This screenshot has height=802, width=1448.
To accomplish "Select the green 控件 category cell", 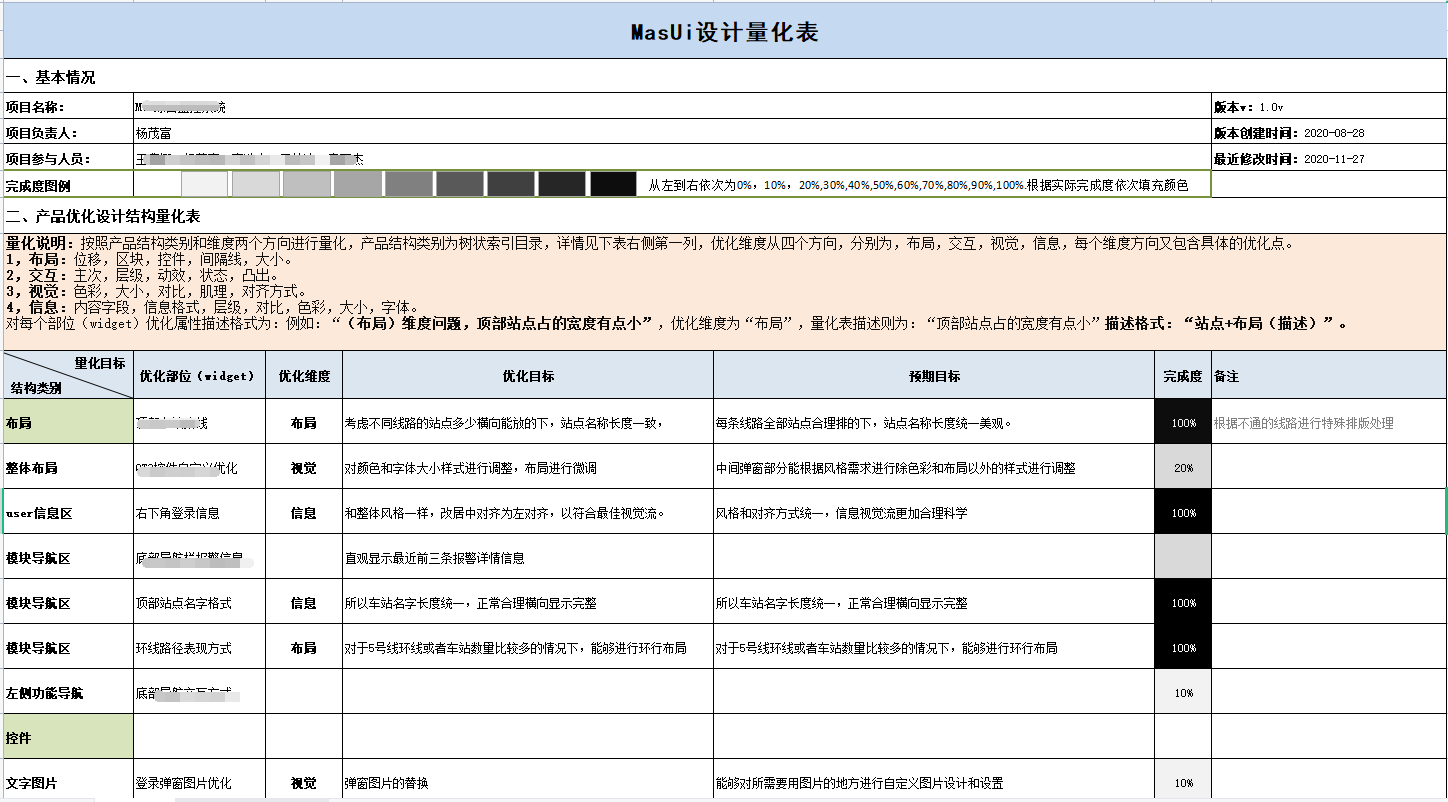I will coord(68,738).
